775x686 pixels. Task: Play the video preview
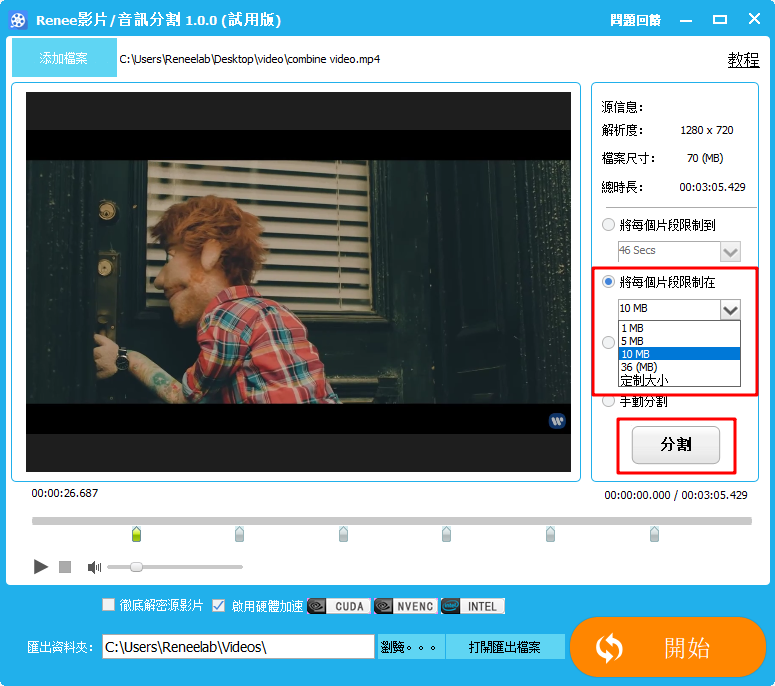(x=41, y=566)
